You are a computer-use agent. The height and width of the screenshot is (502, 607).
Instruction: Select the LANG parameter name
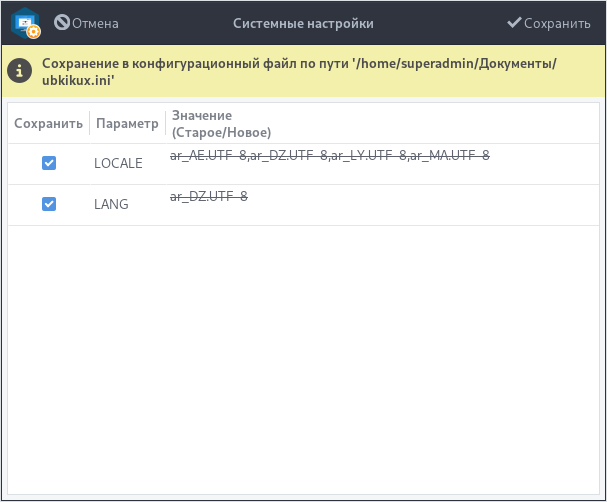pos(111,204)
